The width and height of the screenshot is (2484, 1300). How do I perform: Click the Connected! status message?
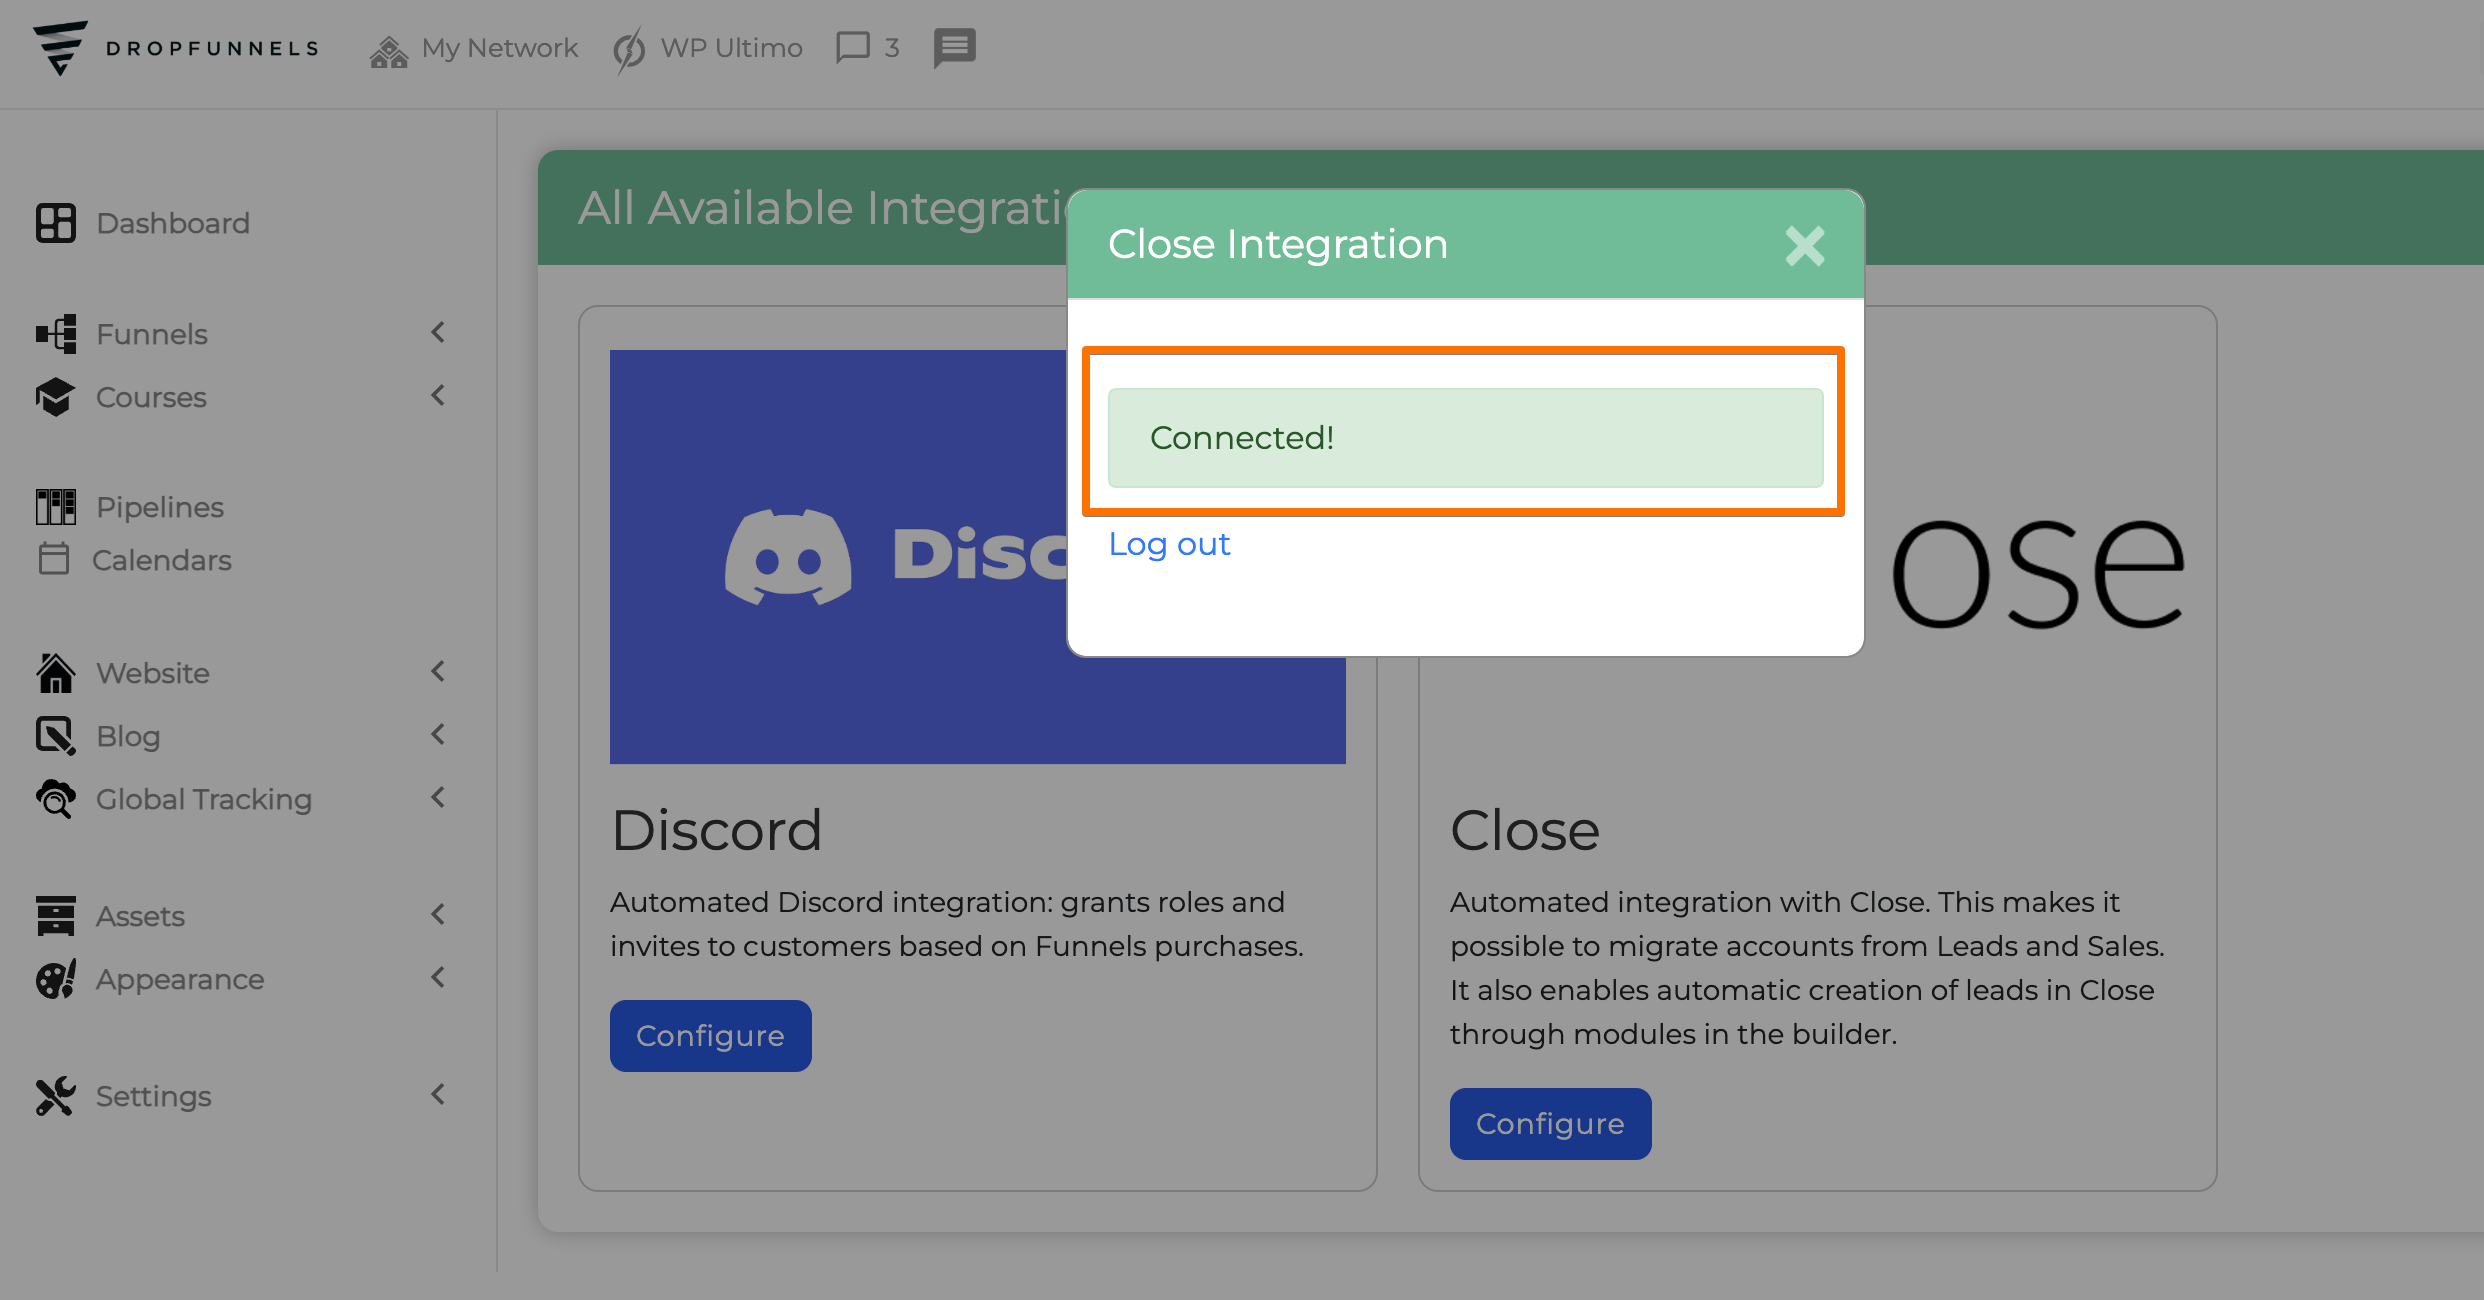point(1465,438)
